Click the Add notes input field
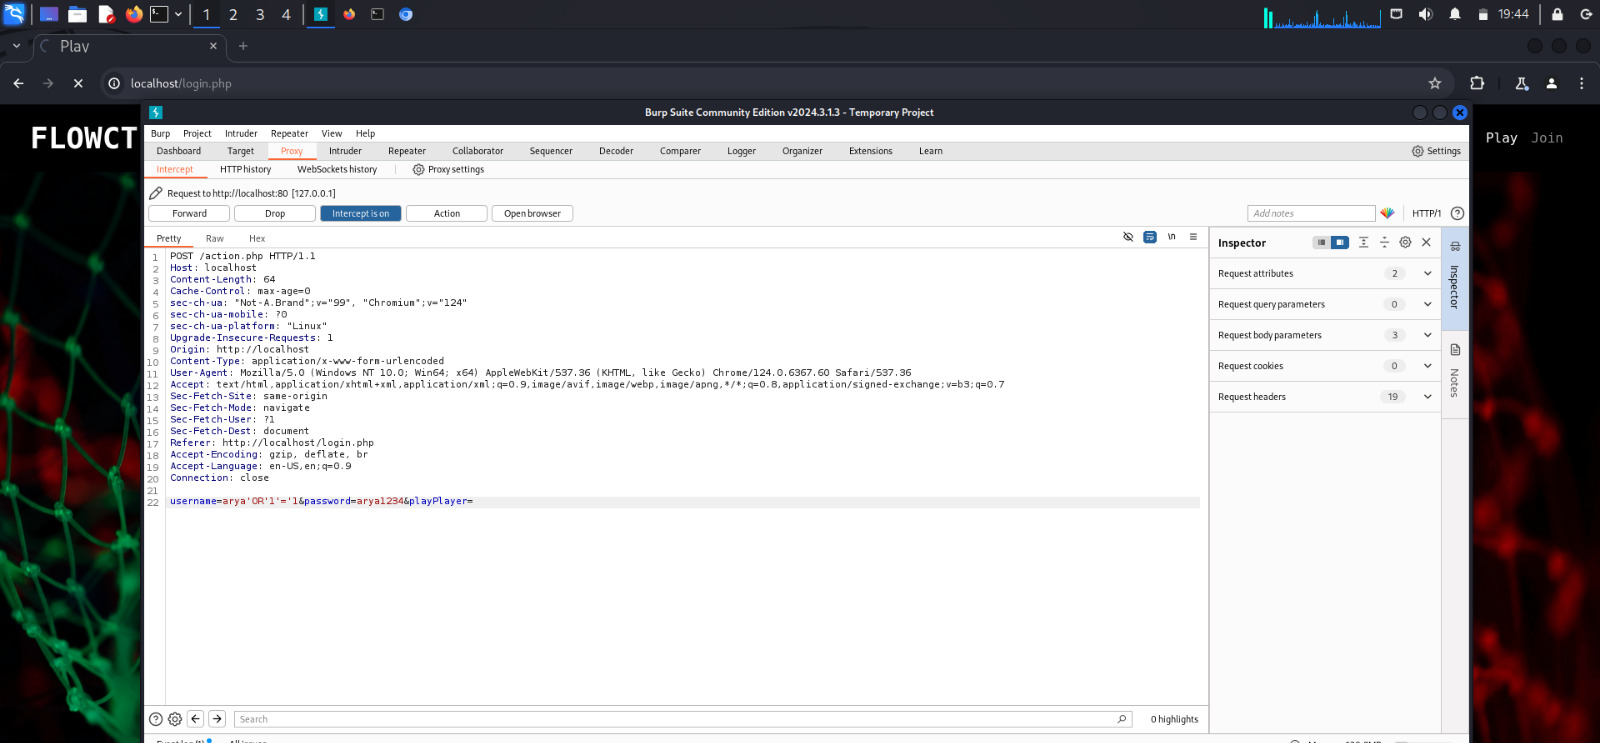Viewport: 1600px width, 743px height. [1311, 213]
